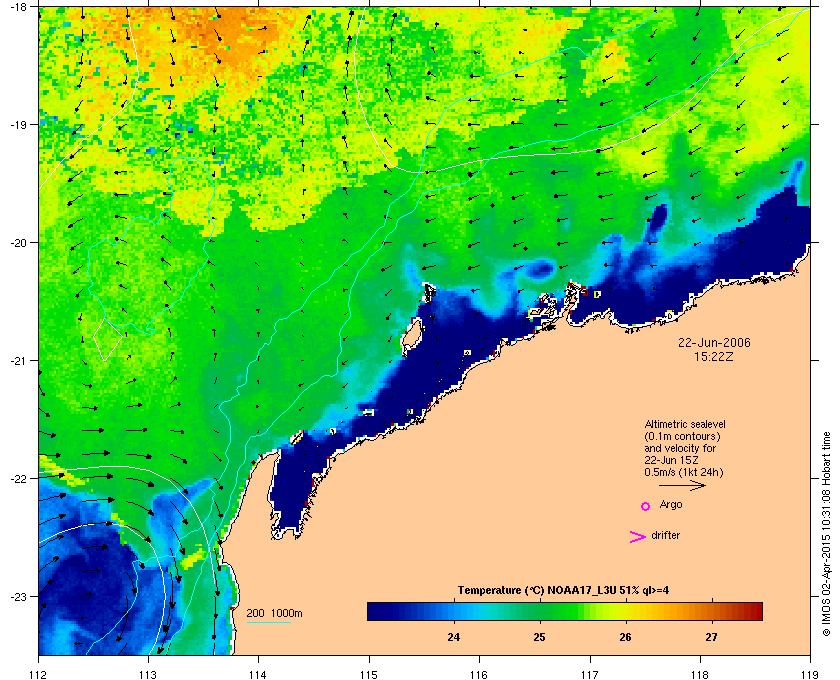
Task: Click the longitude axis label 115
Action: pyautogui.click(x=369, y=675)
